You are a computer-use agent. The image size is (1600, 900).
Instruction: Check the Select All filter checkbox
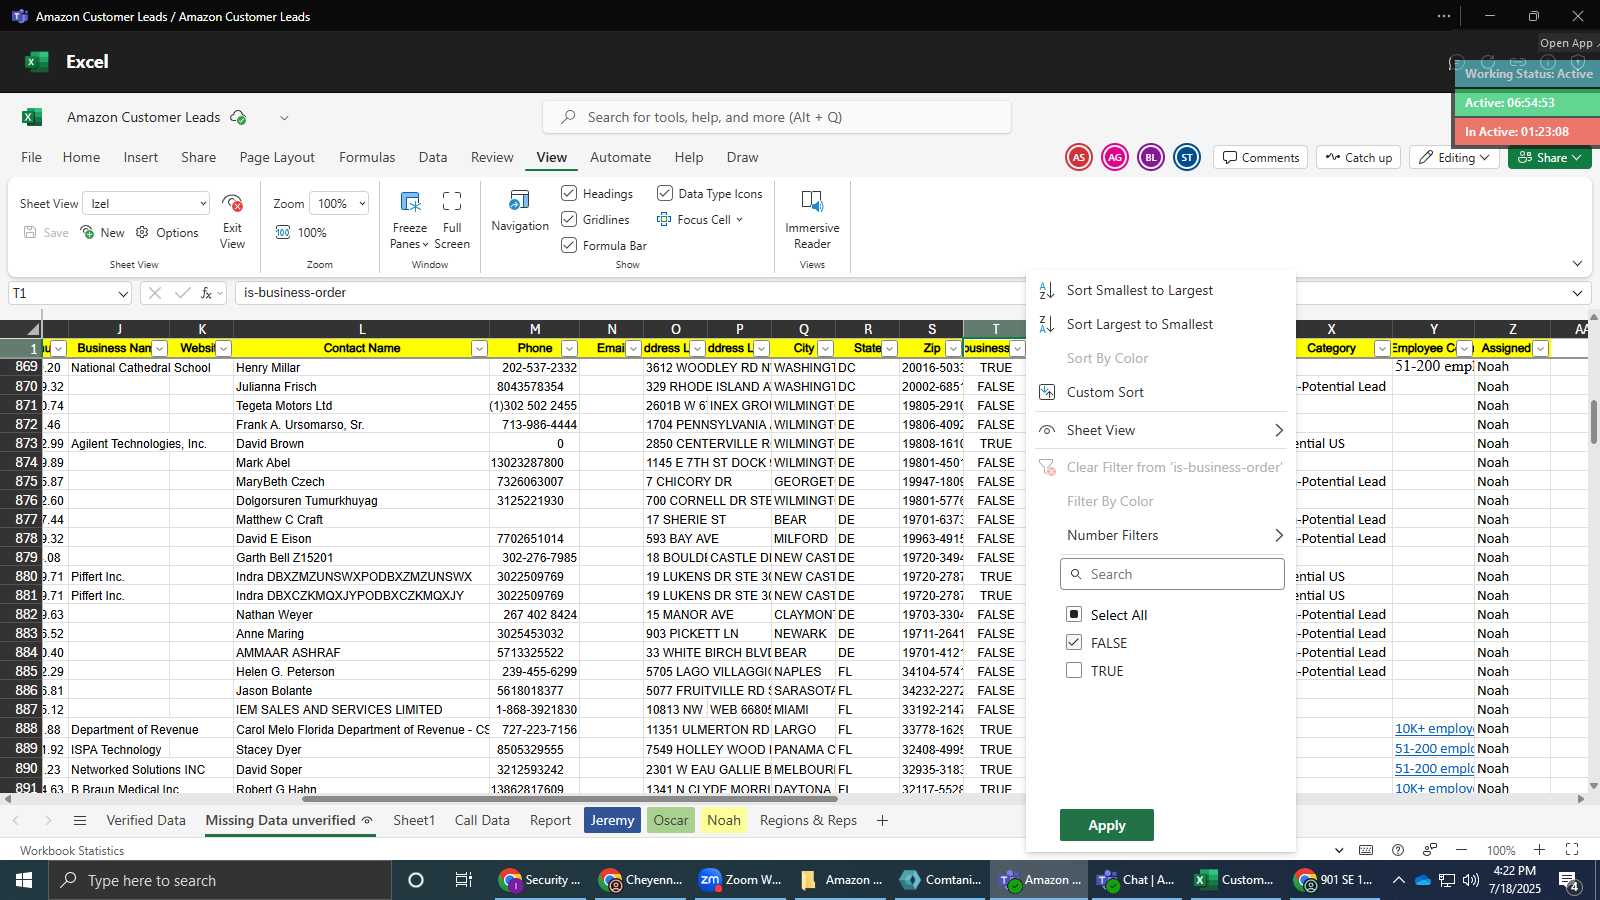point(1074,614)
